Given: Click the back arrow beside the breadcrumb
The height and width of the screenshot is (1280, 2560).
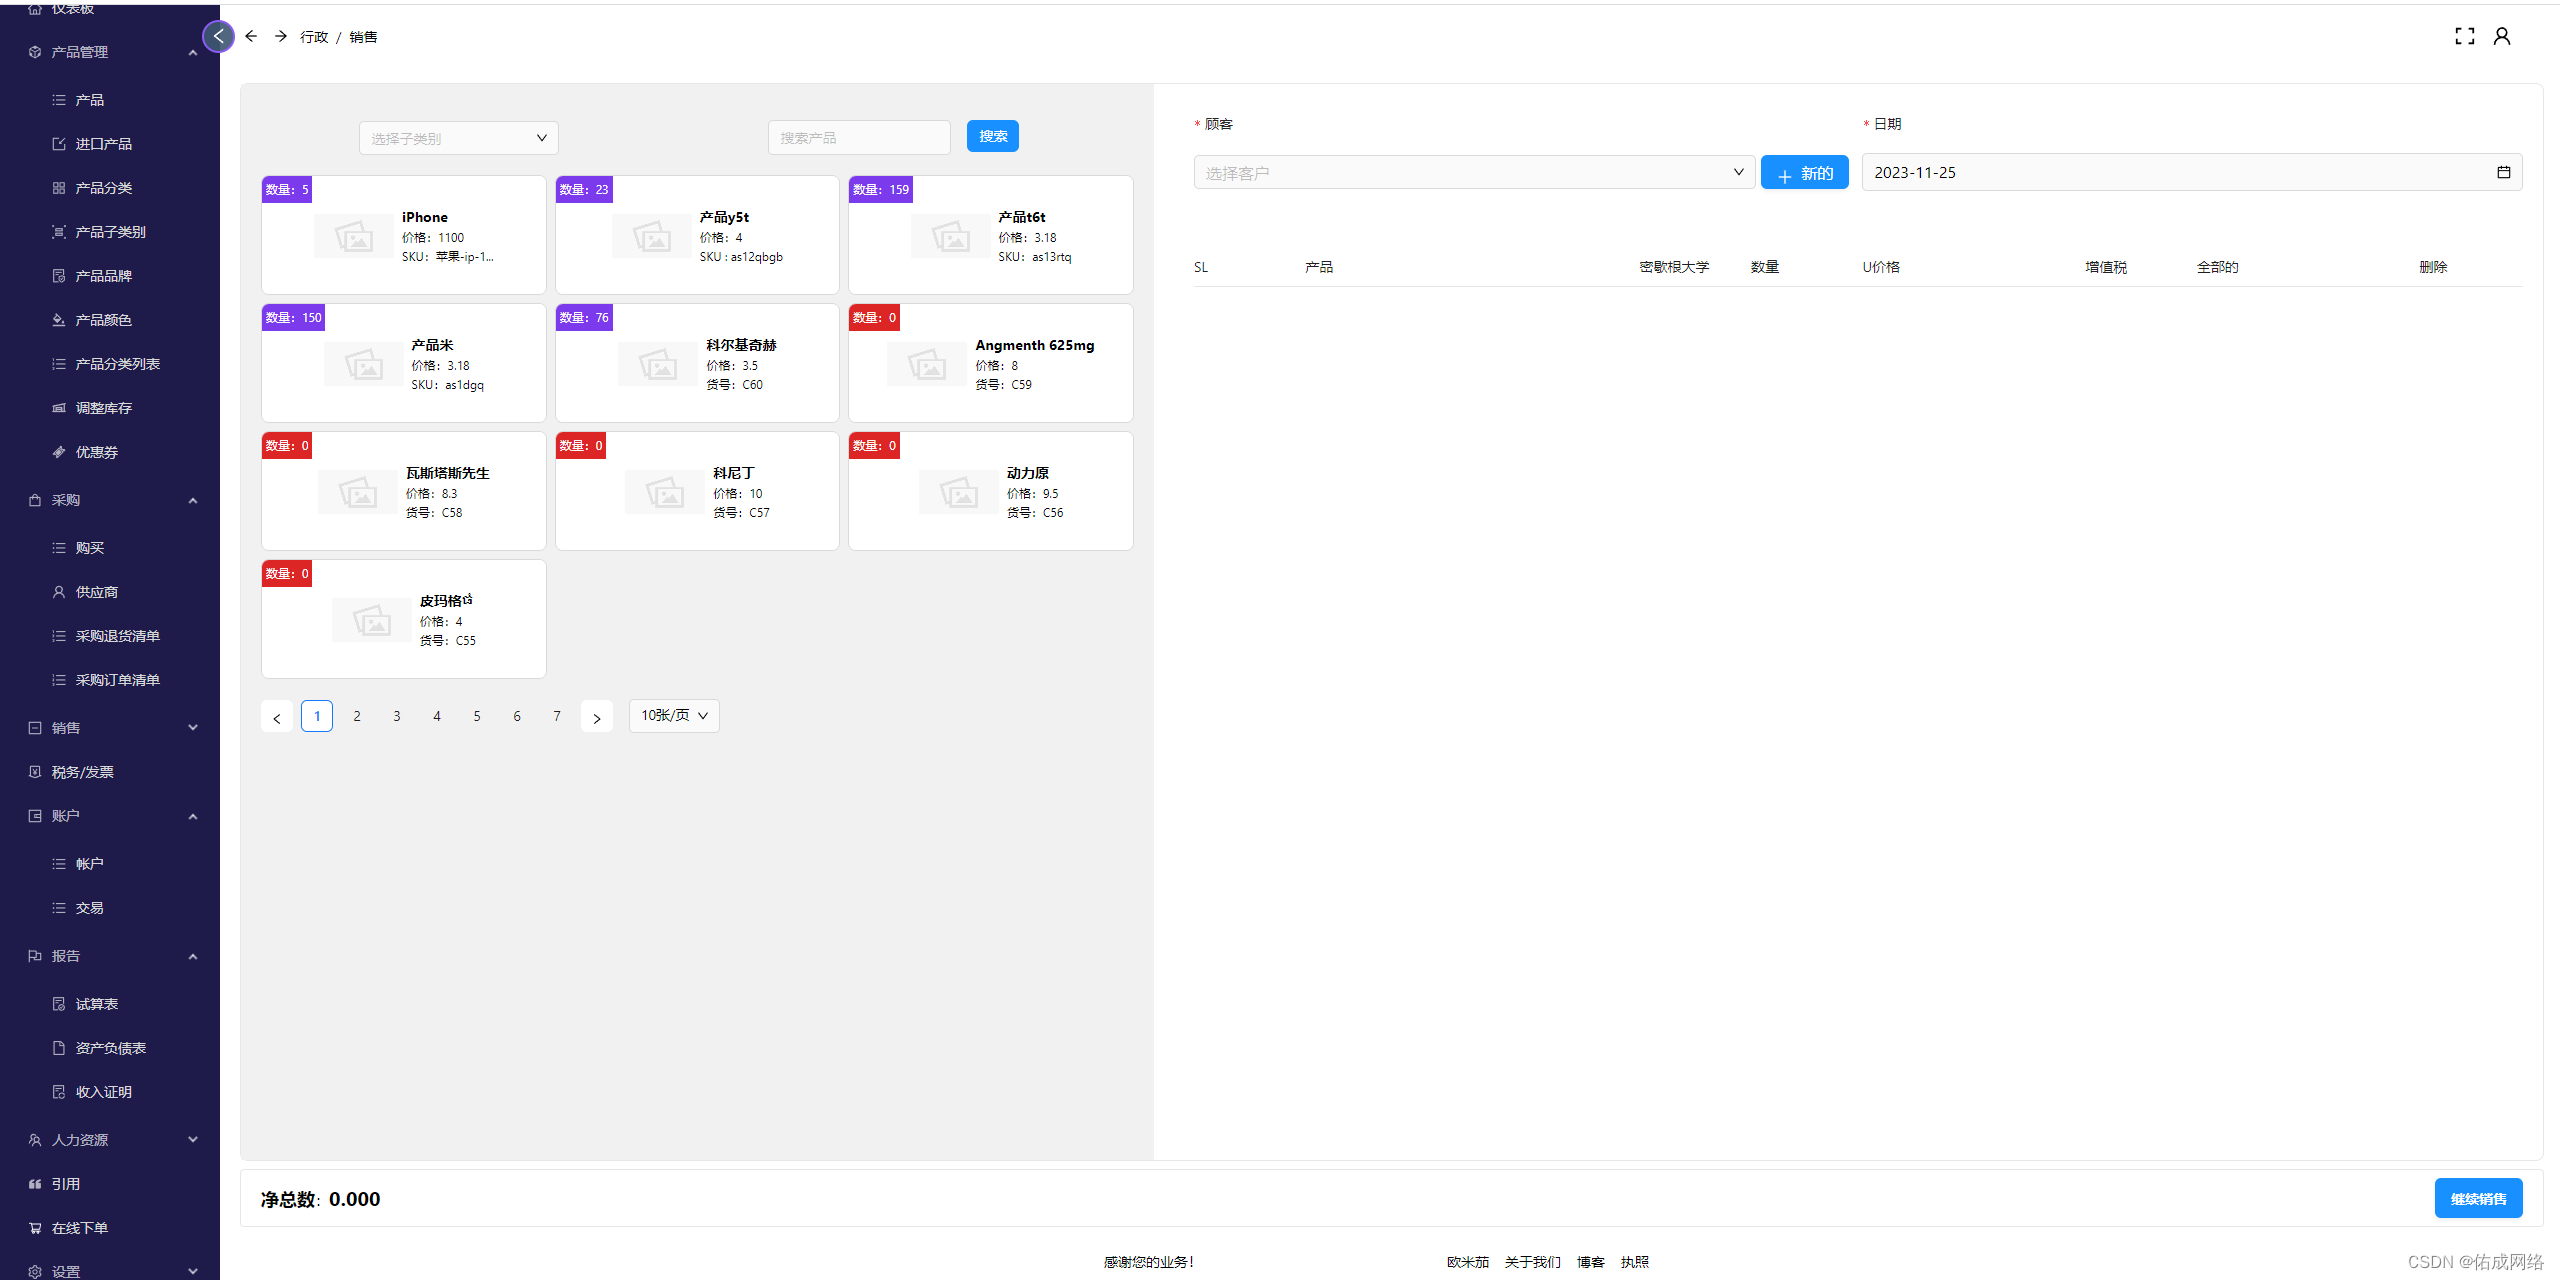Looking at the screenshot, I should click(251, 37).
